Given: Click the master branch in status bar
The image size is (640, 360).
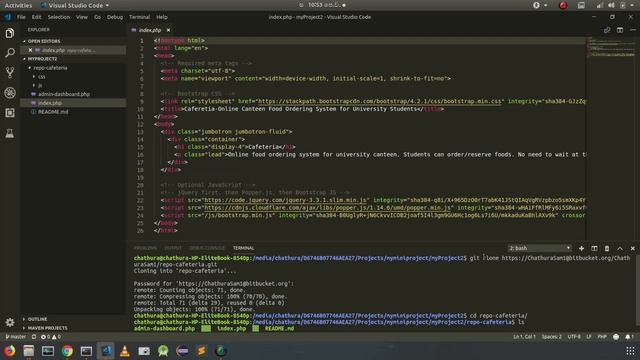Looking at the screenshot, I should point(16,337).
